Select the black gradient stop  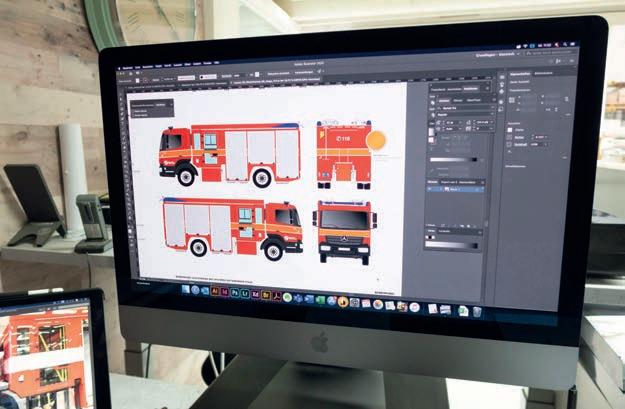[474, 159]
